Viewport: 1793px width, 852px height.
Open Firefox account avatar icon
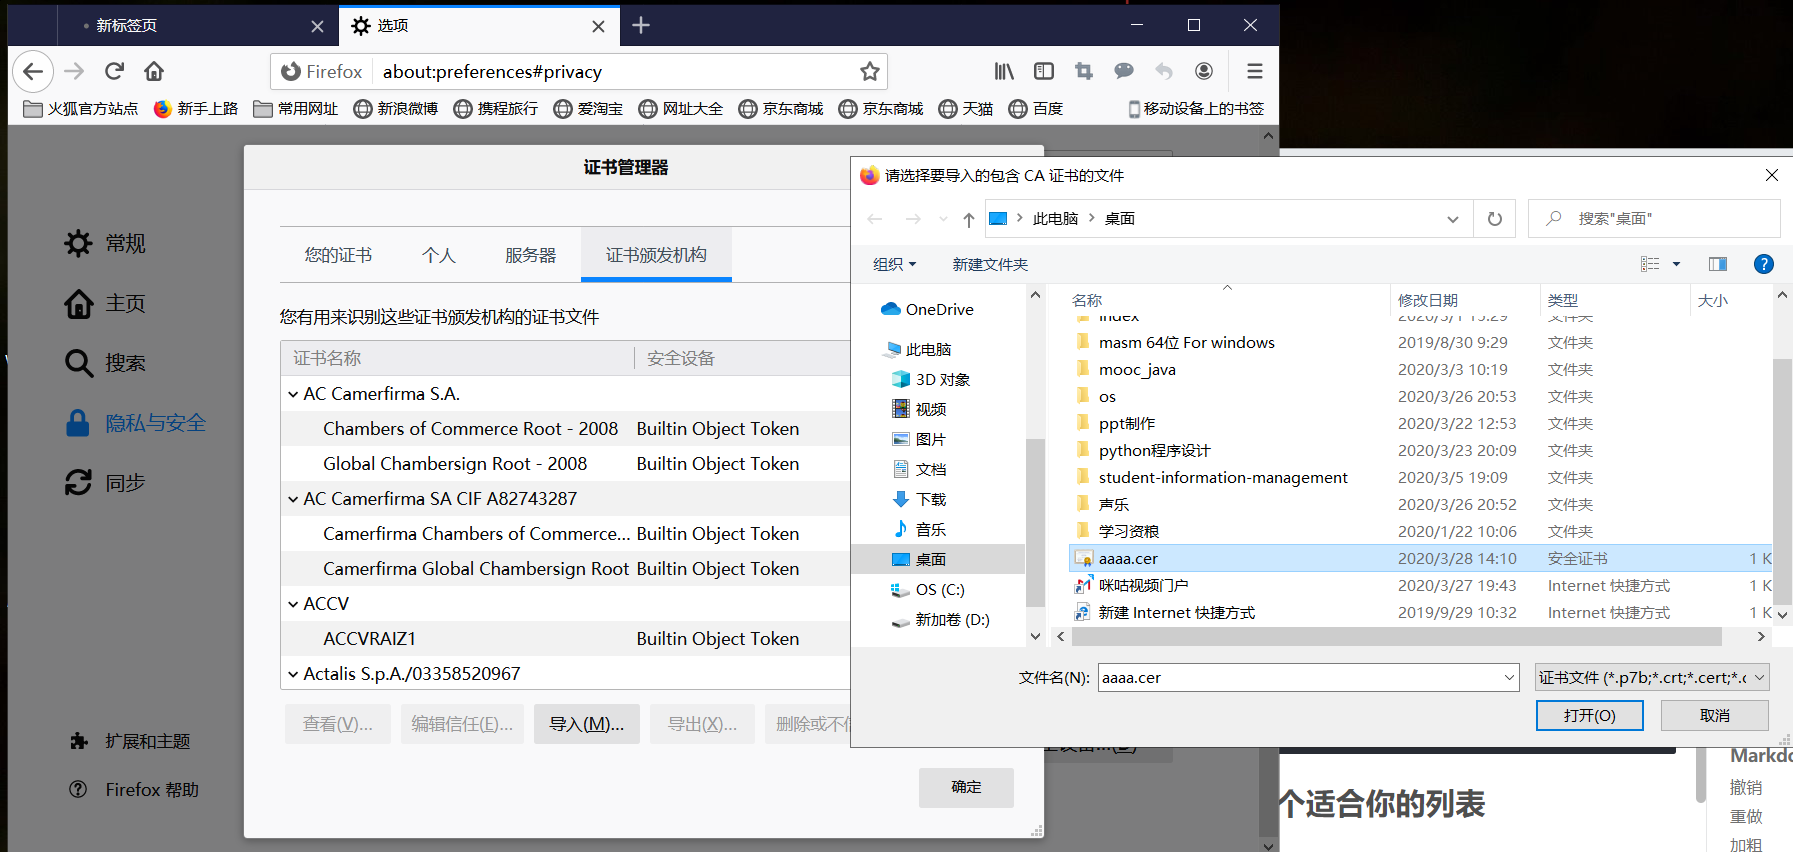[1204, 71]
